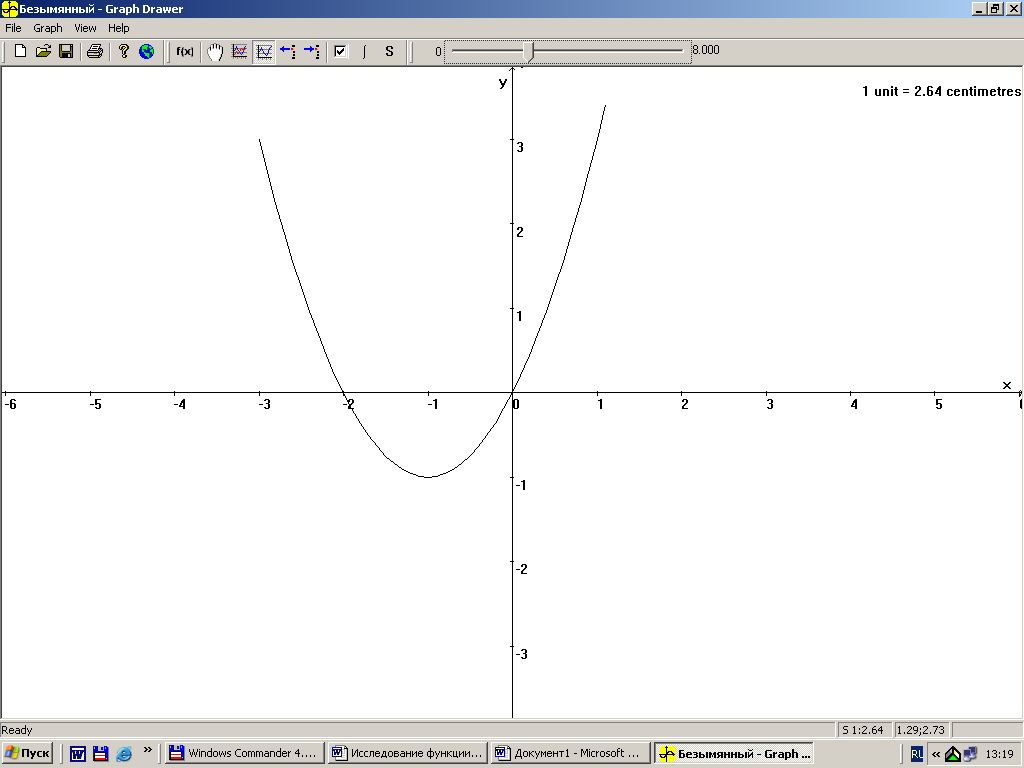This screenshot has height=768, width=1024.
Task: Click the blue left arrow toolbar icon
Action: point(288,51)
